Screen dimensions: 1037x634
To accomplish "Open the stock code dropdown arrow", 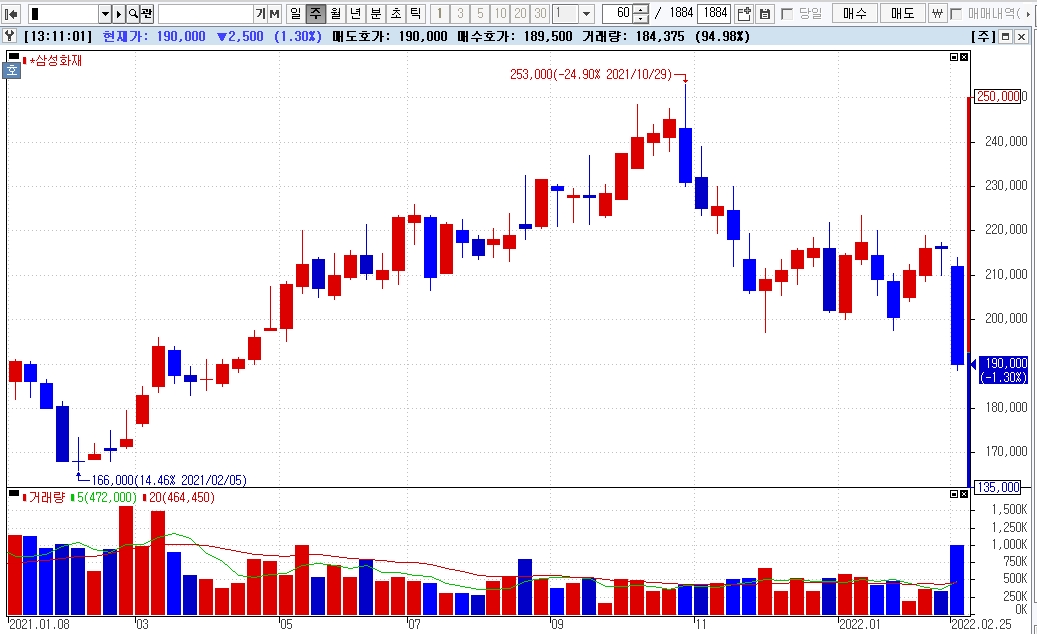I will point(105,14).
